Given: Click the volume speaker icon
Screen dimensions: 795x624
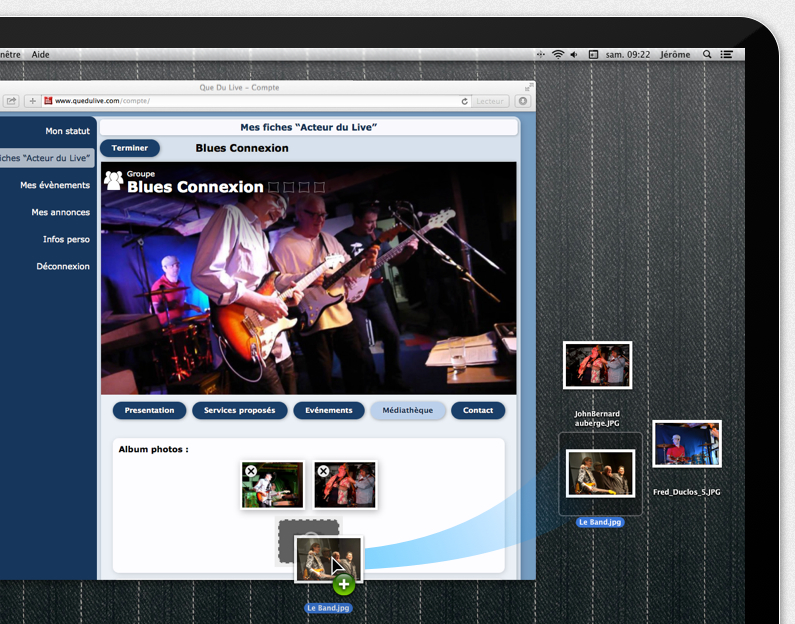Looking at the screenshot, I should [x=574, y=54].
